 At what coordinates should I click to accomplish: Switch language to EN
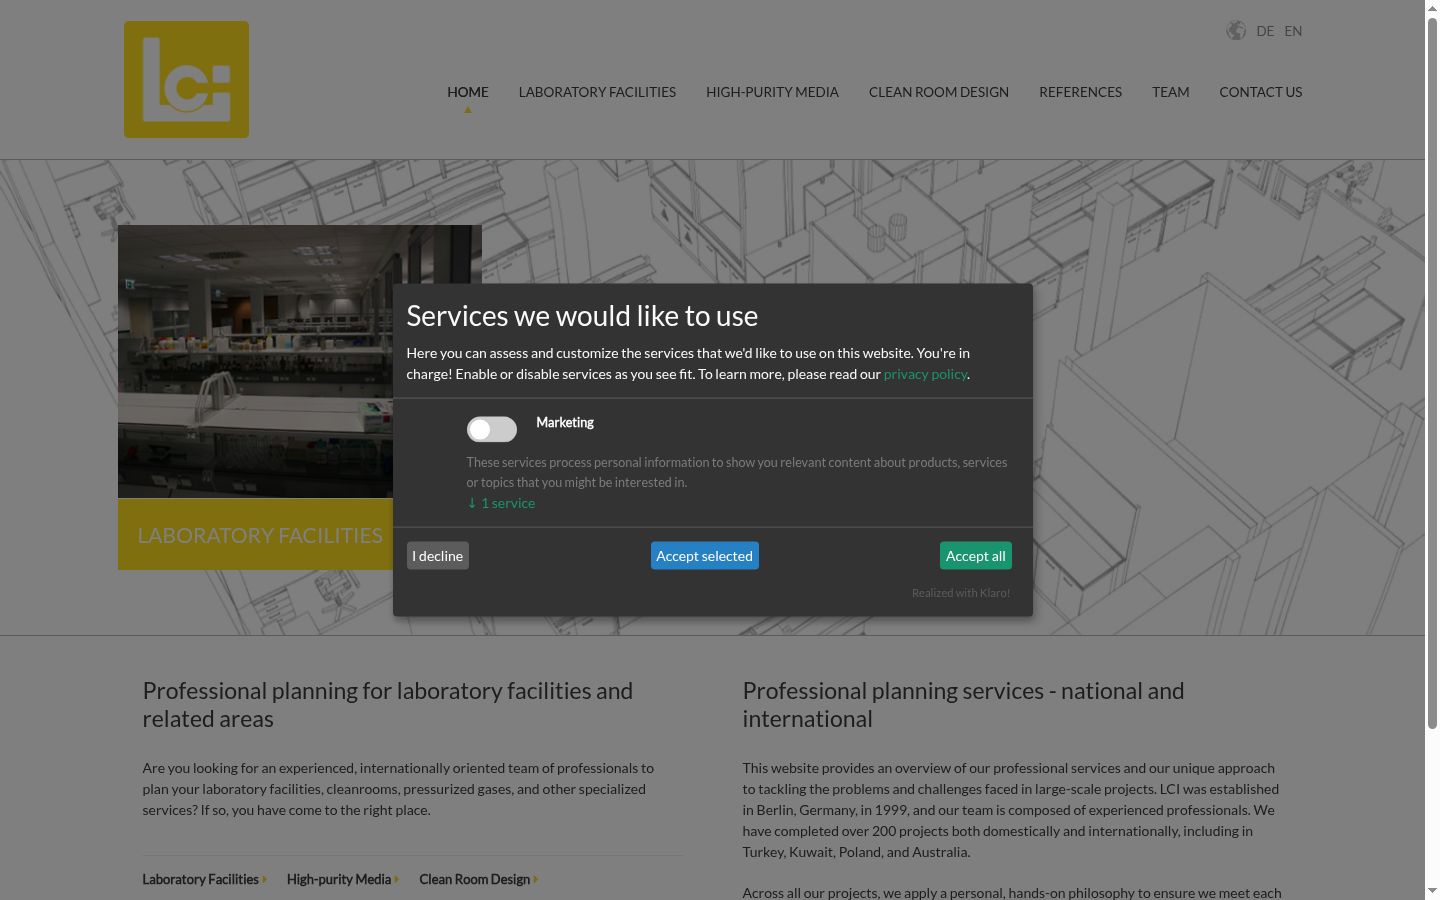point(1293,31)
